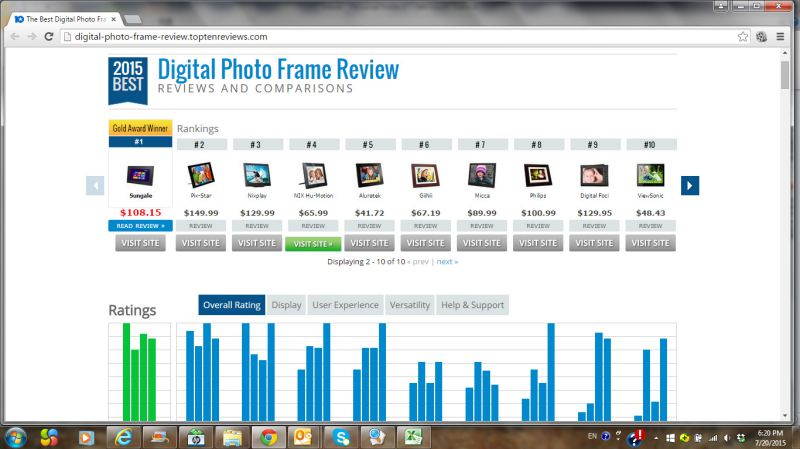Open the Chrome hamburger menu
Image resolution: width=800 pixels, height=449 pixels.
(x=780, y=36)
